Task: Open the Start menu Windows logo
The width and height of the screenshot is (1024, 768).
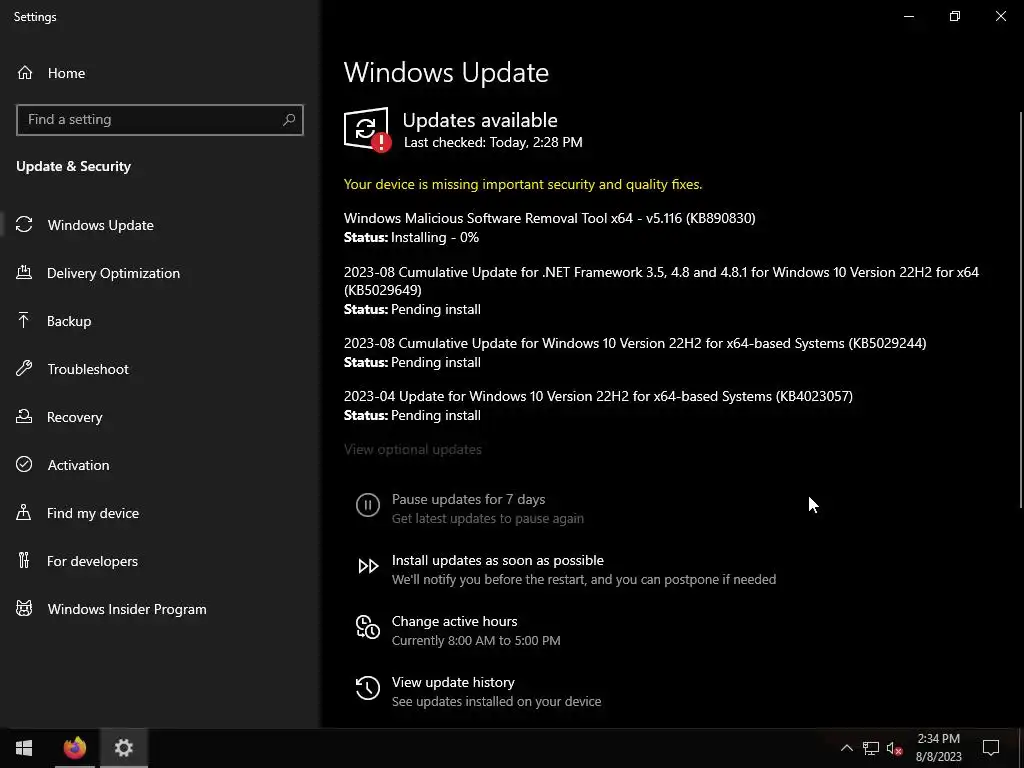Action: click(24, 748)
